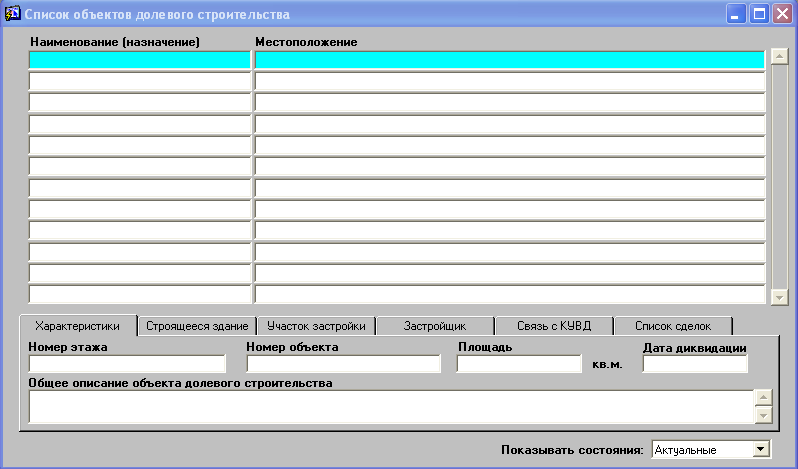The image size is (798, 469).
Task: Click the description box scroll up arrow
Action: pos(763,397)
